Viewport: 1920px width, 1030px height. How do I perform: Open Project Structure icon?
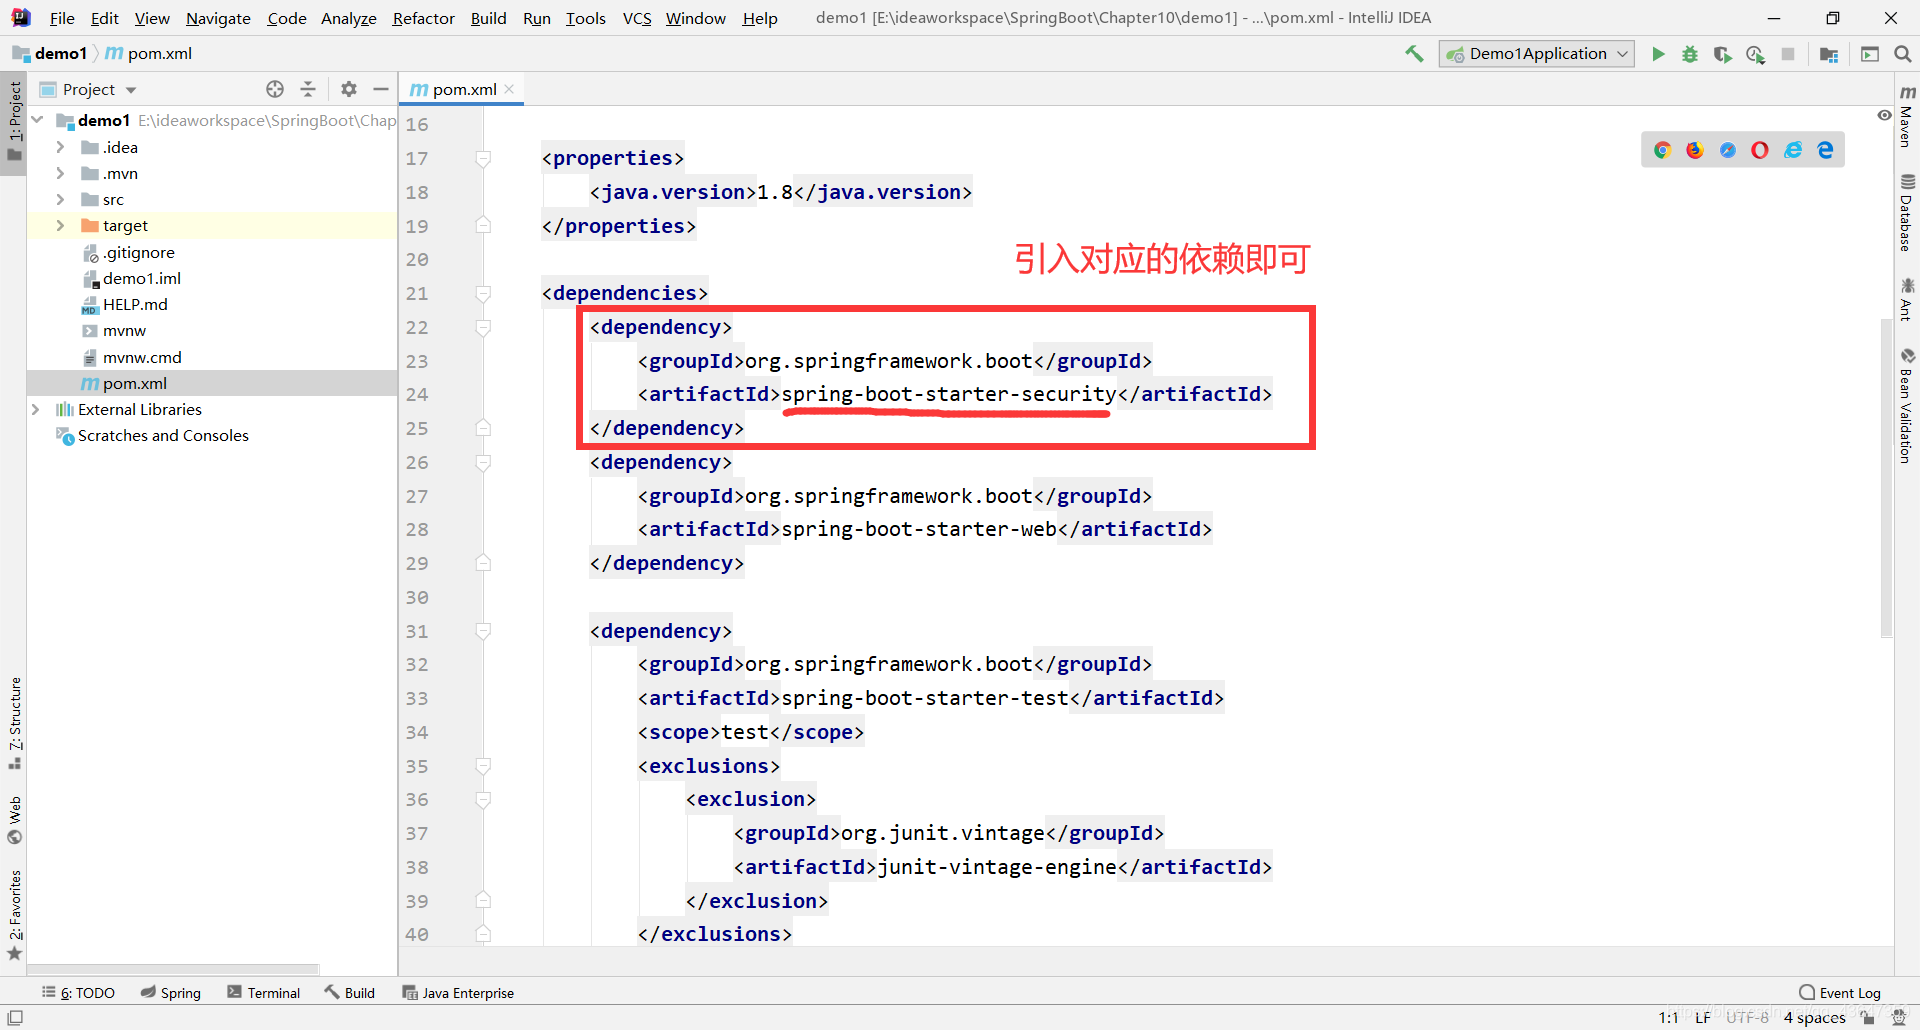pyautogui.click(x=1829, y=54)
